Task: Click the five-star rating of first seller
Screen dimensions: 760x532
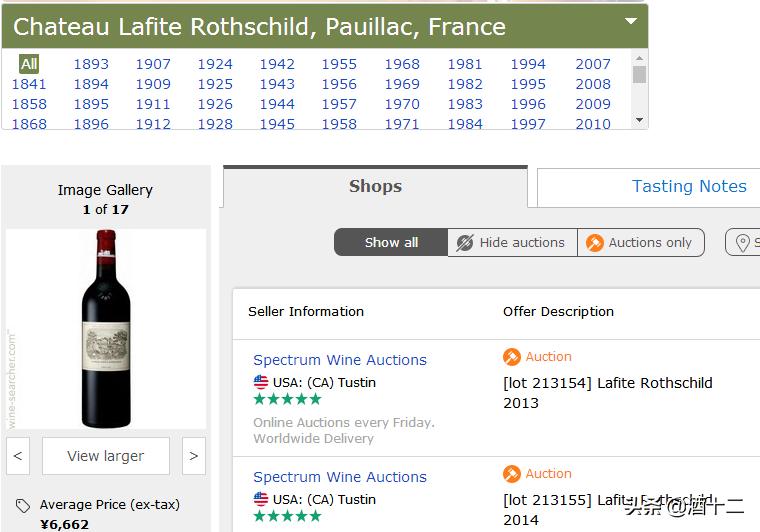Action: pyautogui.click(x=287, y=399)
